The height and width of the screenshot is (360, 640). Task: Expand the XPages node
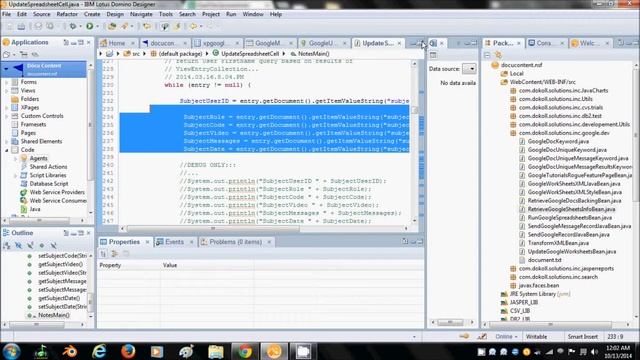[7, 108]
